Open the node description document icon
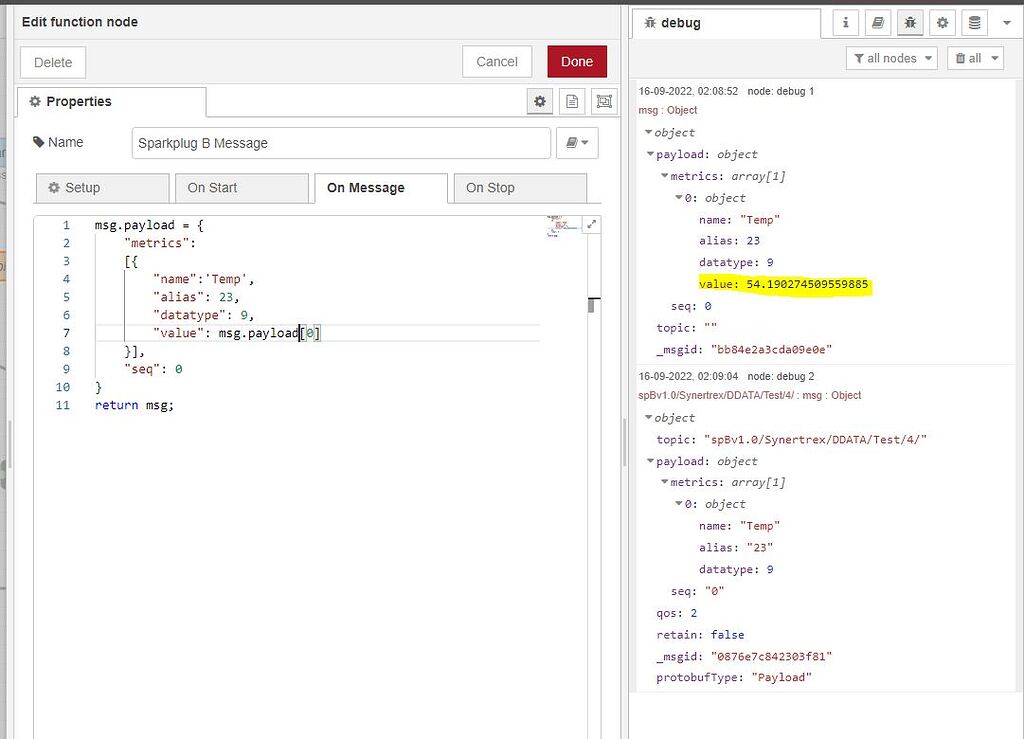 (571, 101)
